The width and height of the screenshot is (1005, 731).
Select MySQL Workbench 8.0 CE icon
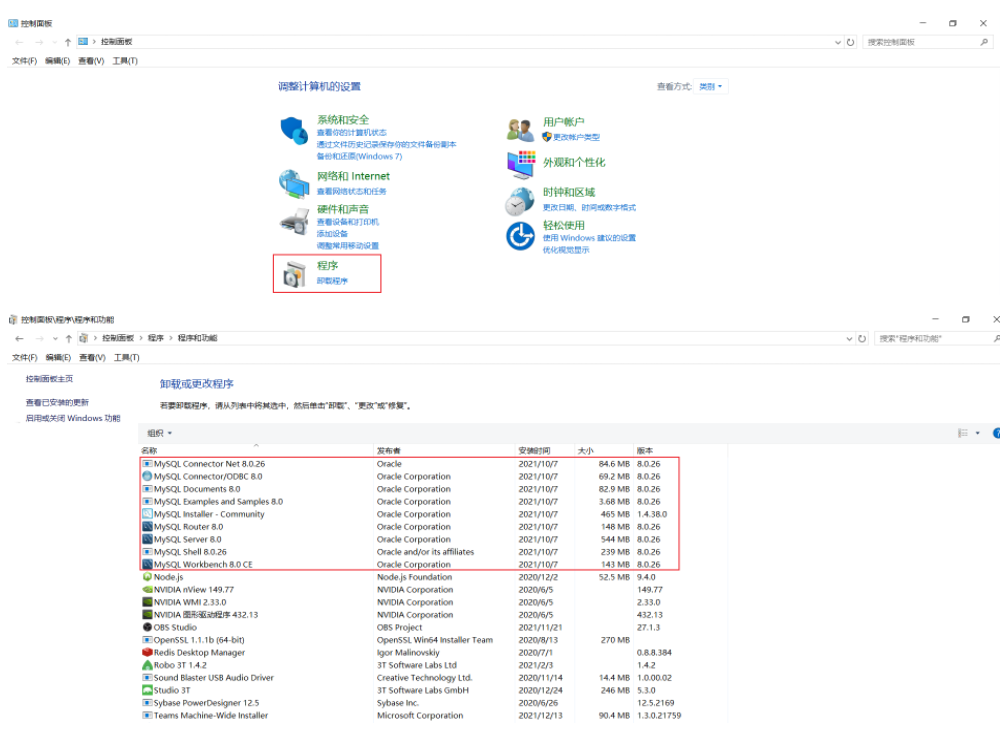point(147,564)
